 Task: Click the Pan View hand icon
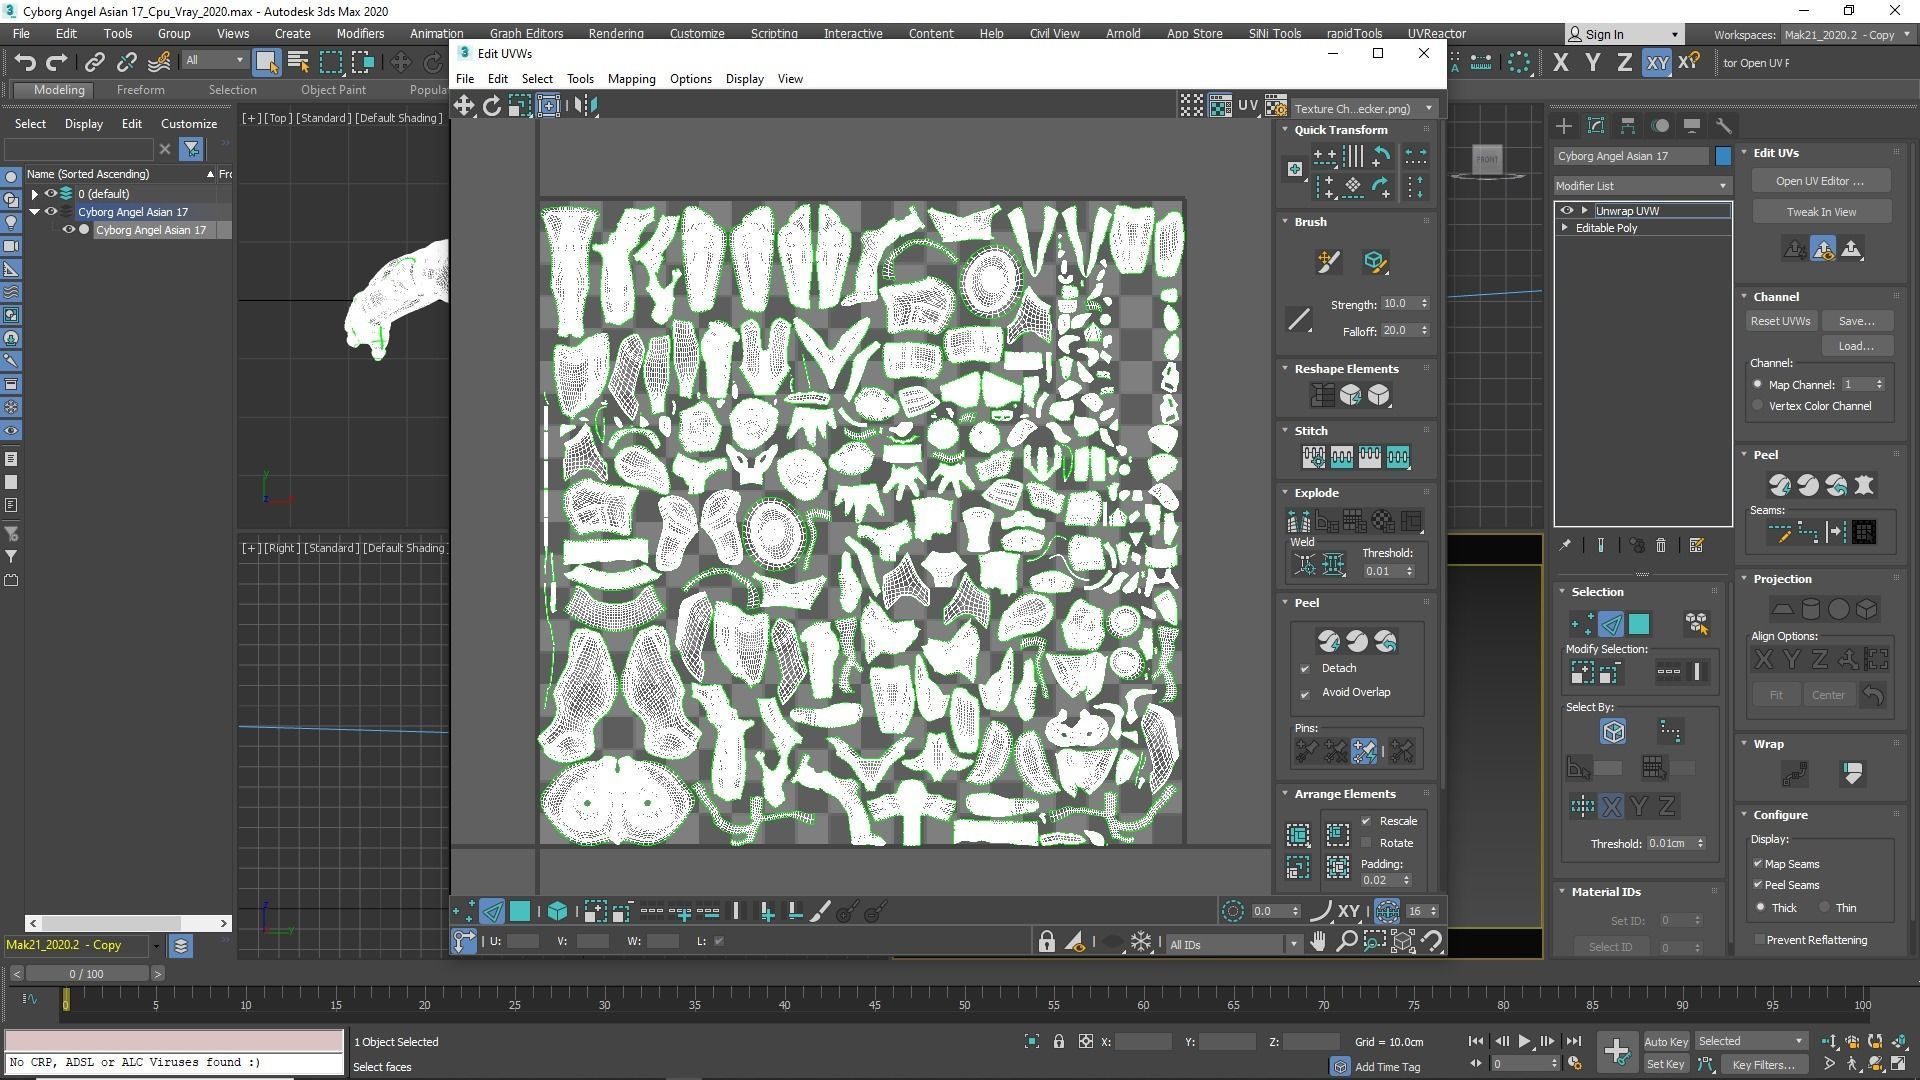1319,942
